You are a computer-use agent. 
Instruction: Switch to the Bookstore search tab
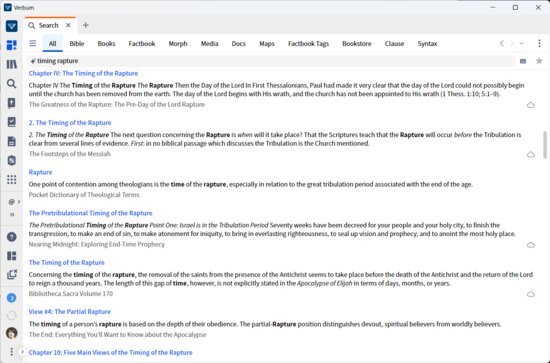357,43
